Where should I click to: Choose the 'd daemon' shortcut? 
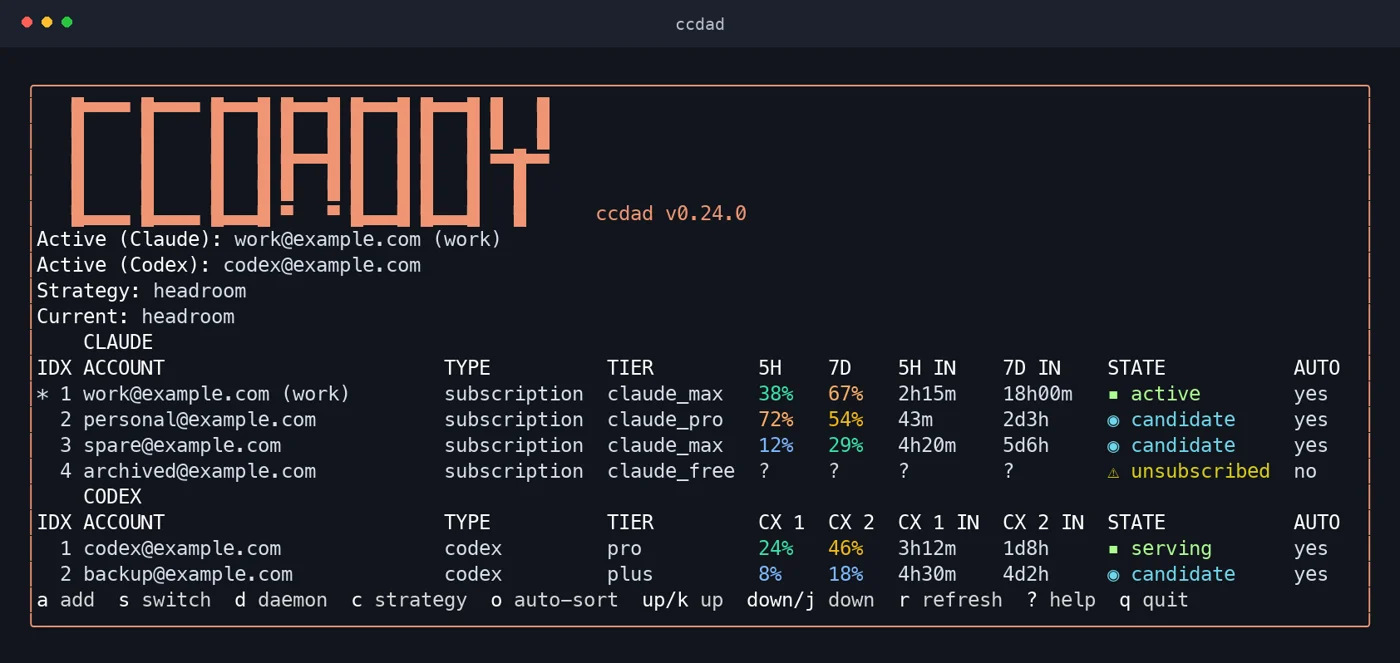click(x=281, y=600)
